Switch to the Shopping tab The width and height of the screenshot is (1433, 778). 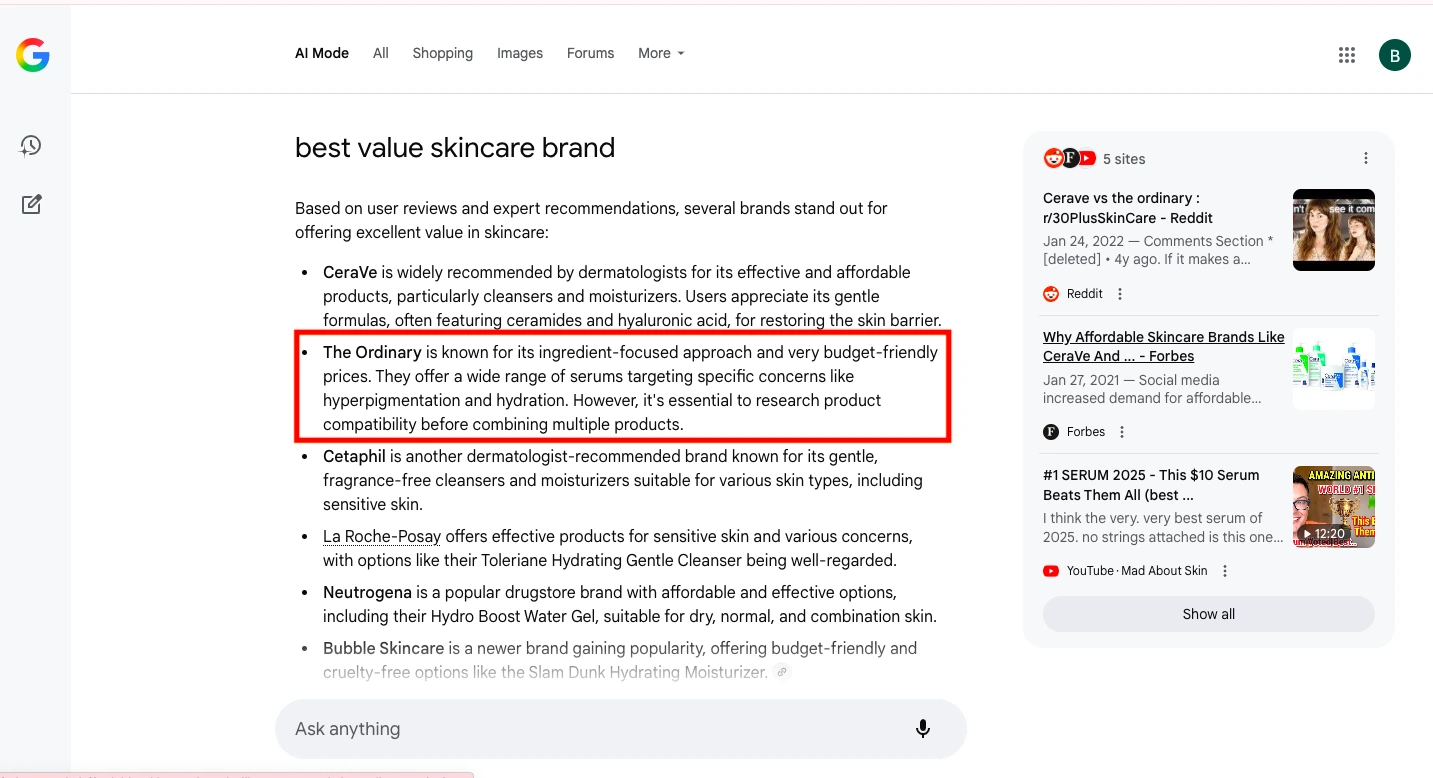(x=442, y=53)
